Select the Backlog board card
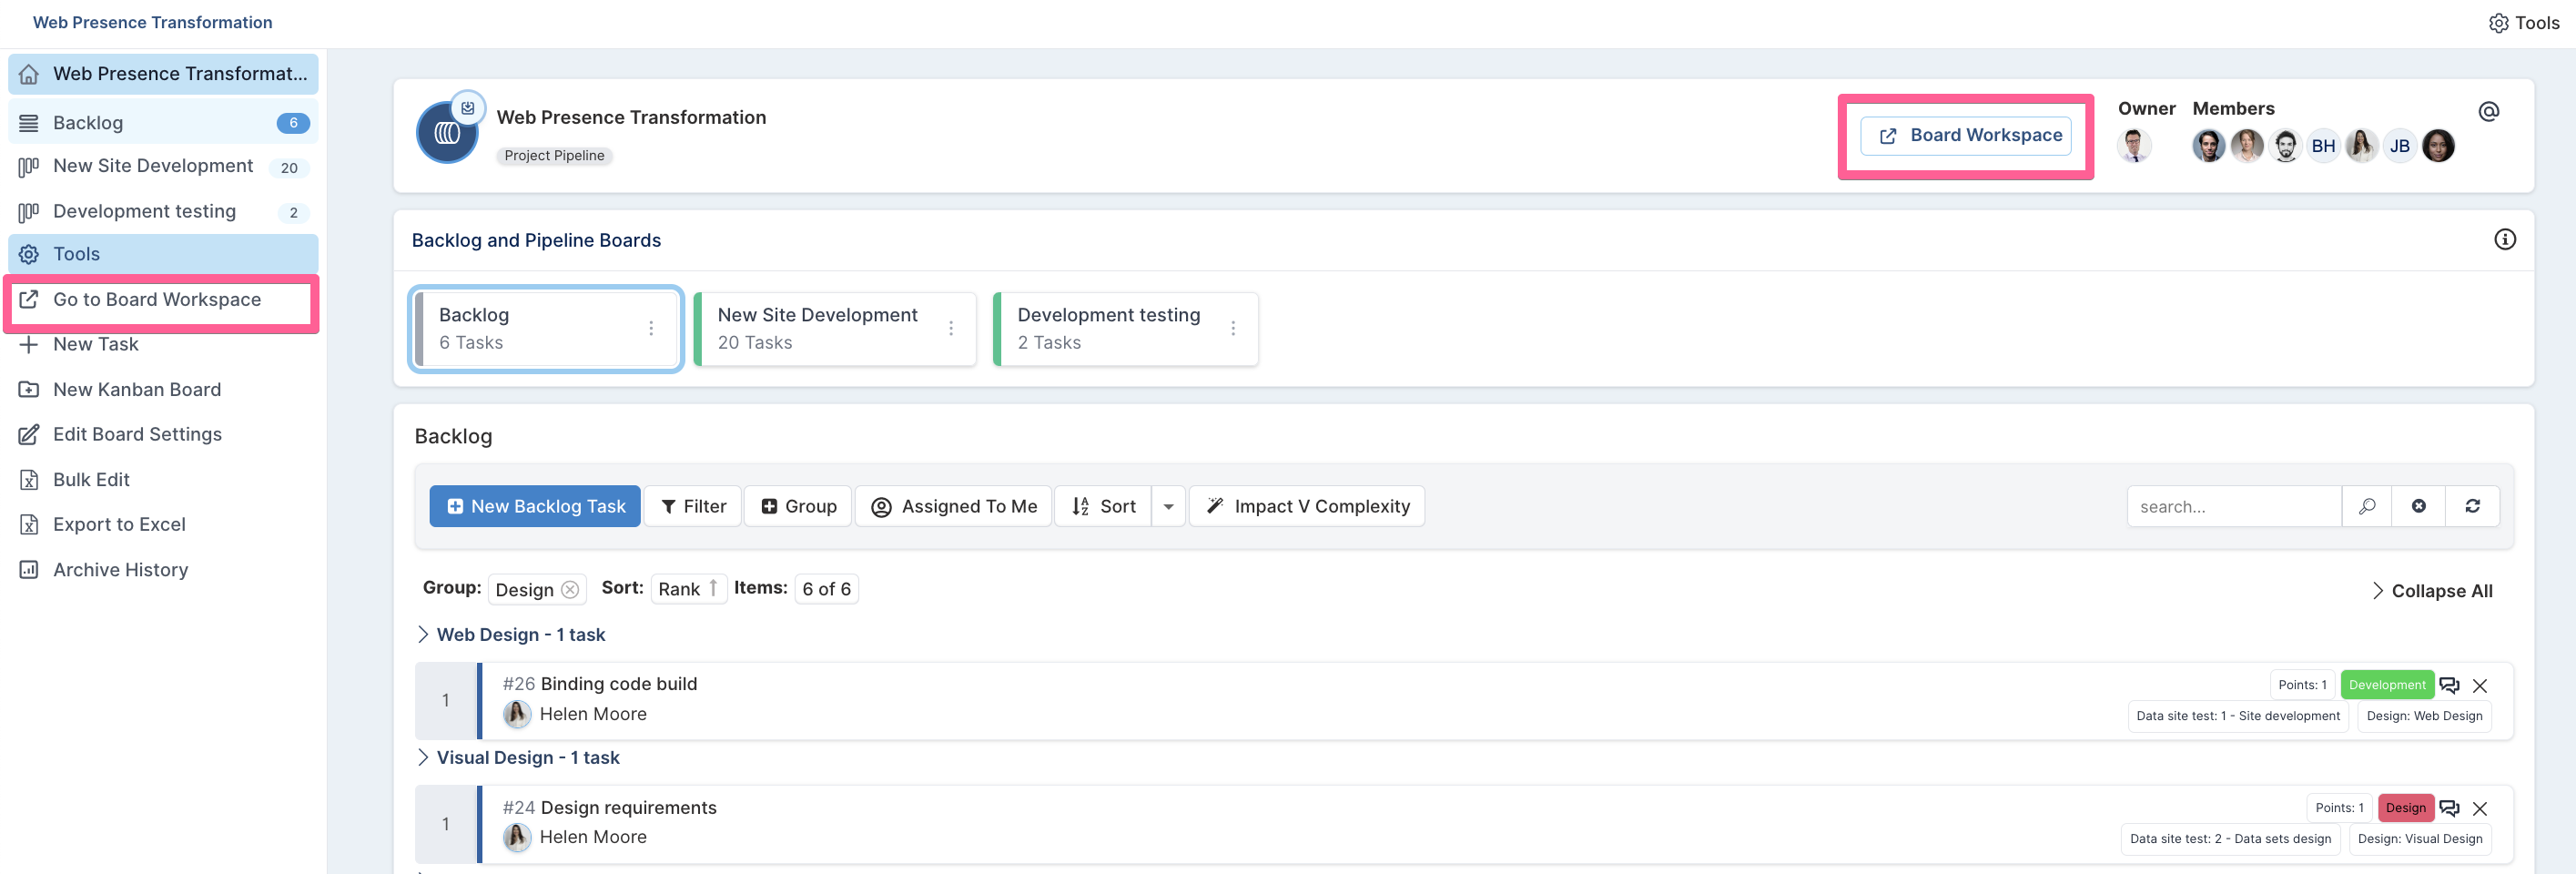Image resolution: width=2576 pixels, height=874 pixels. click(x=546, y=329)
